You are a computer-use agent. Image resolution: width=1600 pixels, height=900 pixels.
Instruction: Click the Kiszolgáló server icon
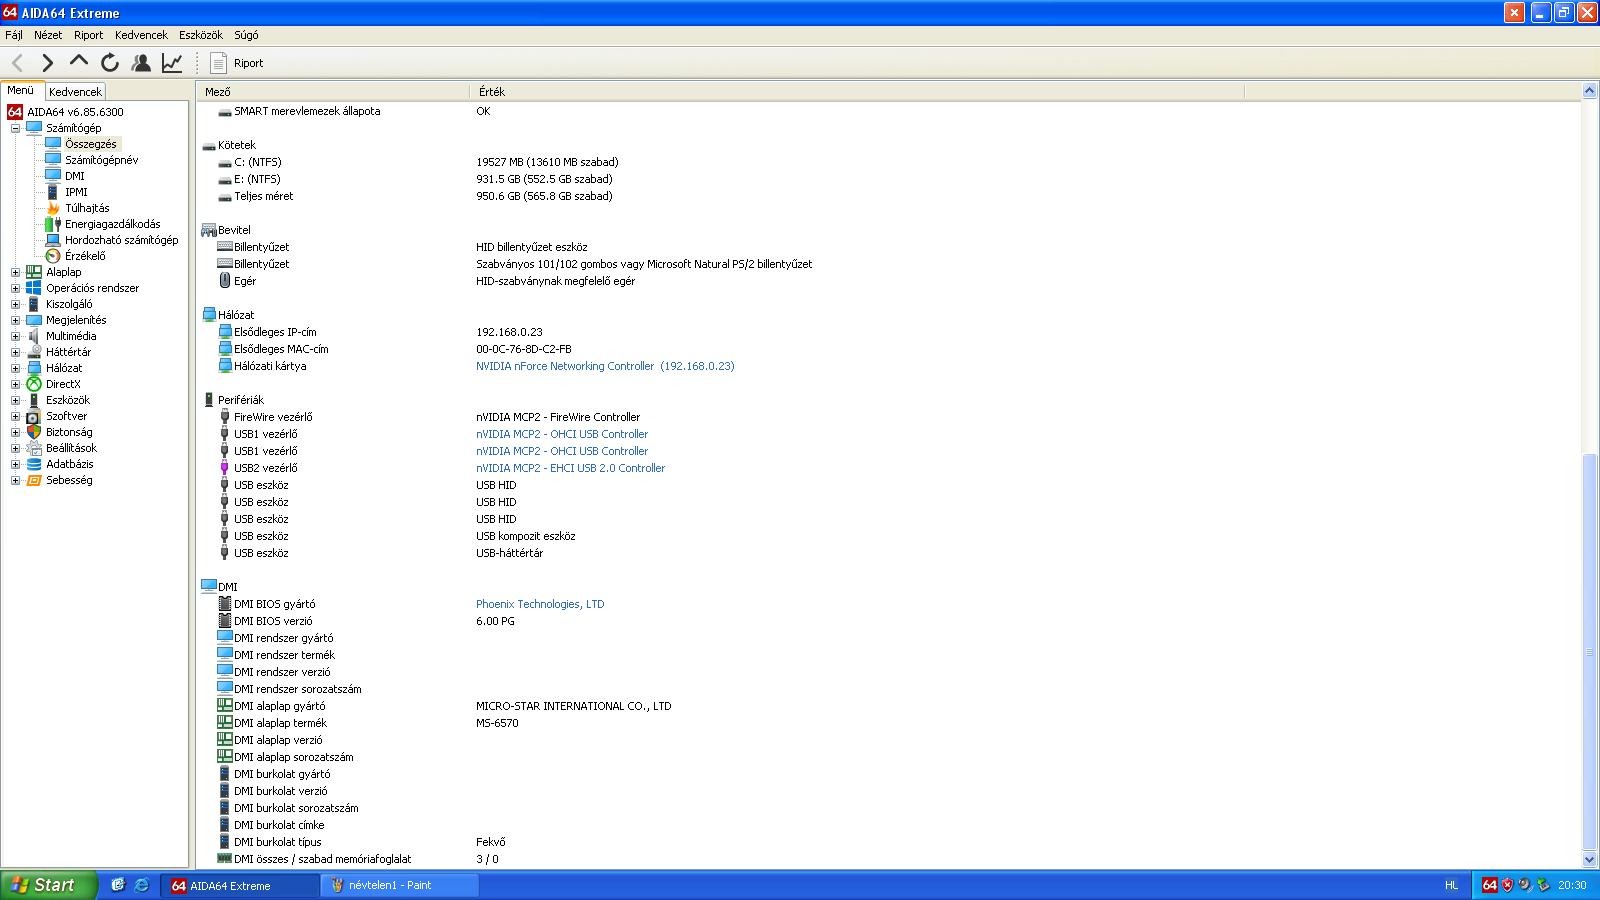pyautogui.click(x=34, y=304)
